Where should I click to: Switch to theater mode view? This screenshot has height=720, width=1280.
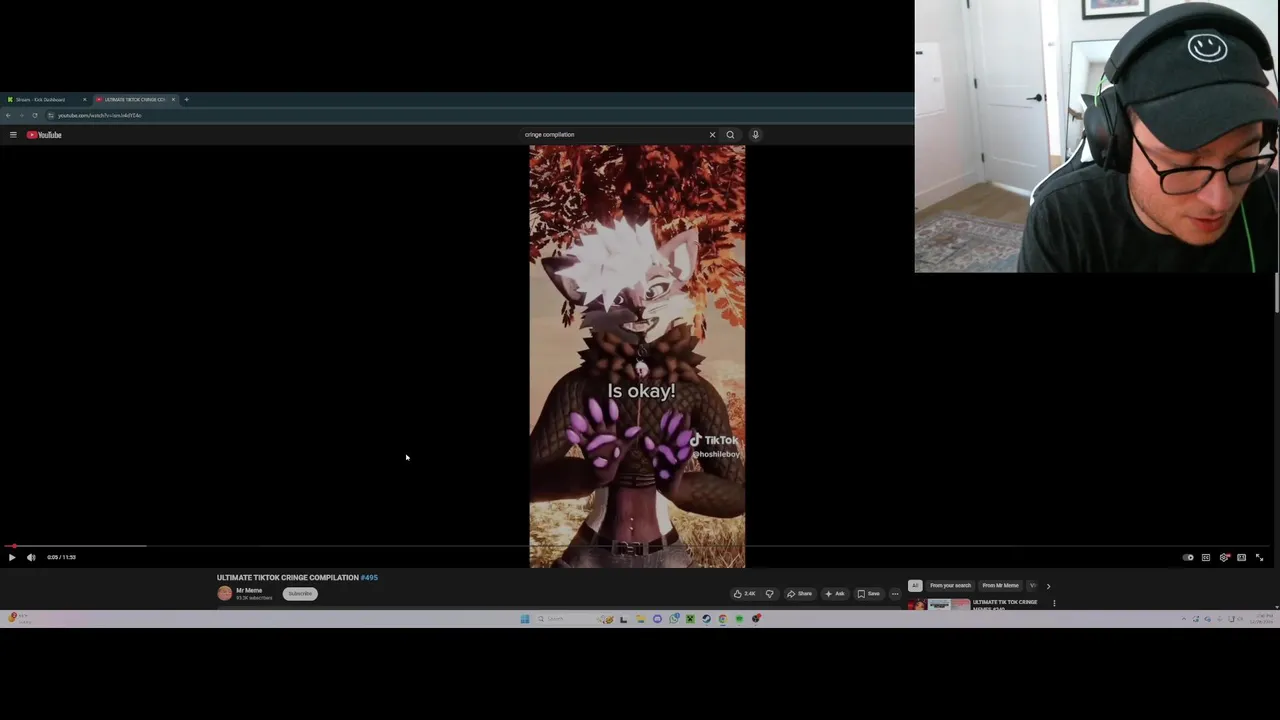(1241, 557)
